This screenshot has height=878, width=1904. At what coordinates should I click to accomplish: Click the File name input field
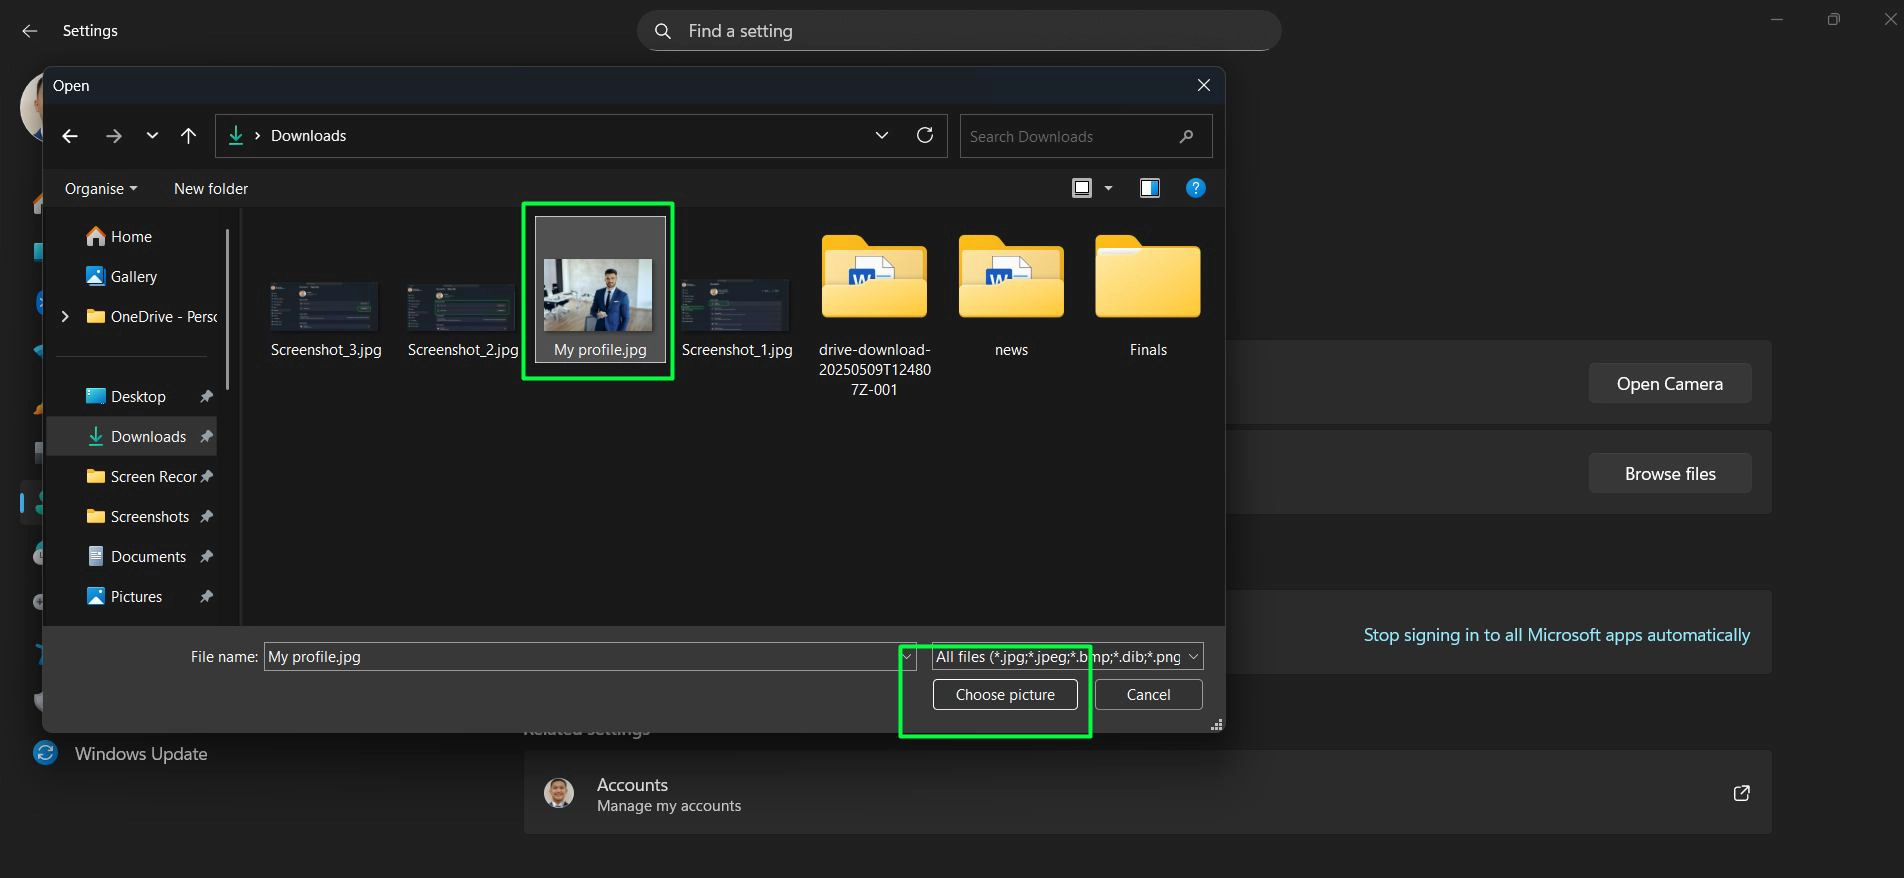pyautogui.click(x=581, y=657)
